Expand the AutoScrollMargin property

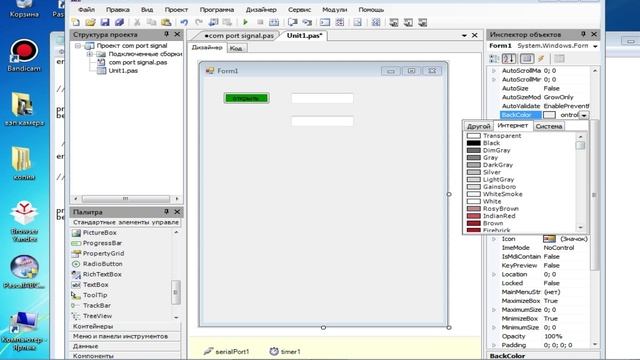point(494,71)
